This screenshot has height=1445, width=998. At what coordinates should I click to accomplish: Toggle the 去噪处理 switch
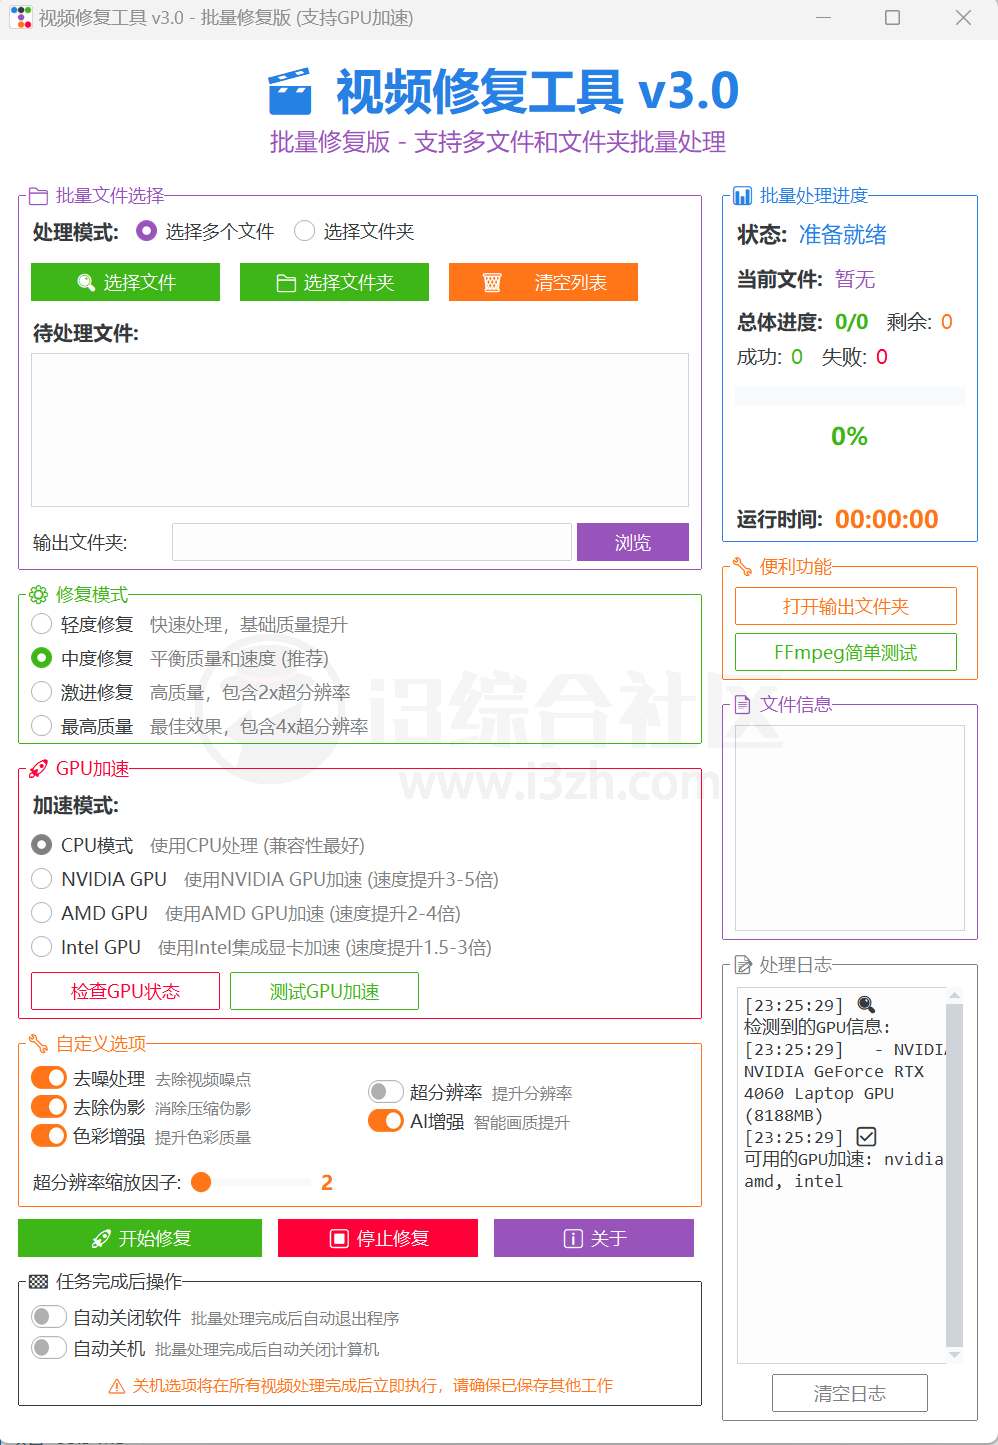49,1078
